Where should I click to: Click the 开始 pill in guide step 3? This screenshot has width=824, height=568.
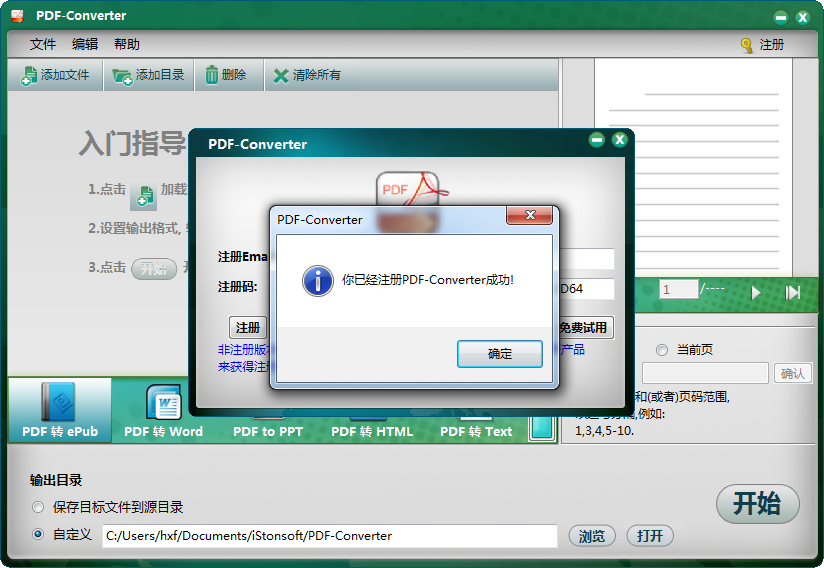(154, 269)
